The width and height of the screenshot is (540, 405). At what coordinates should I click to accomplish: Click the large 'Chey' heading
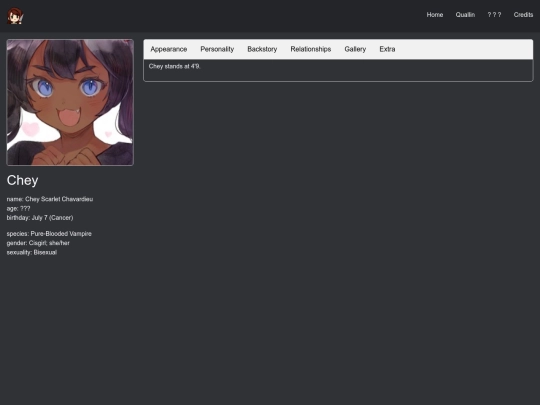pyautogui.click(x=22, y=180)
